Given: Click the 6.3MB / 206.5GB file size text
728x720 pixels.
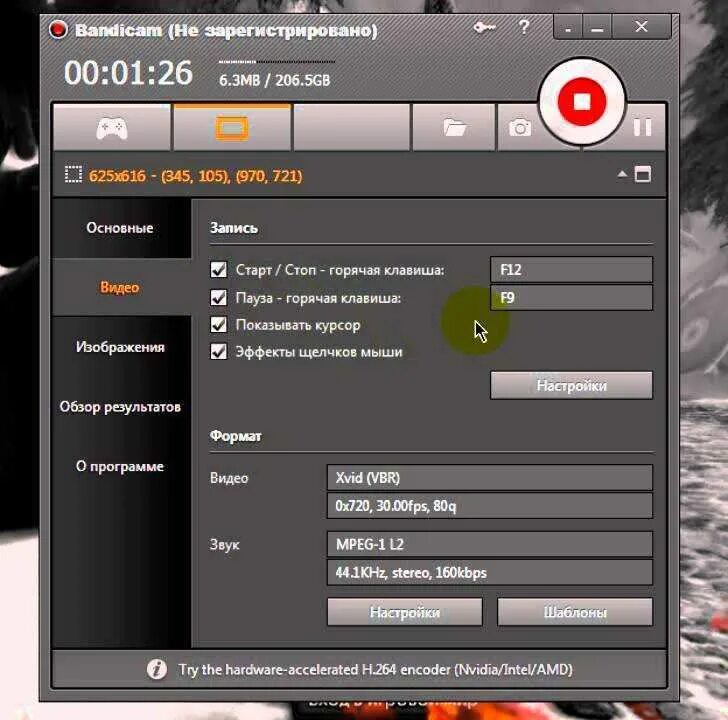Looking at the screenshot, I should pos(274,80).
